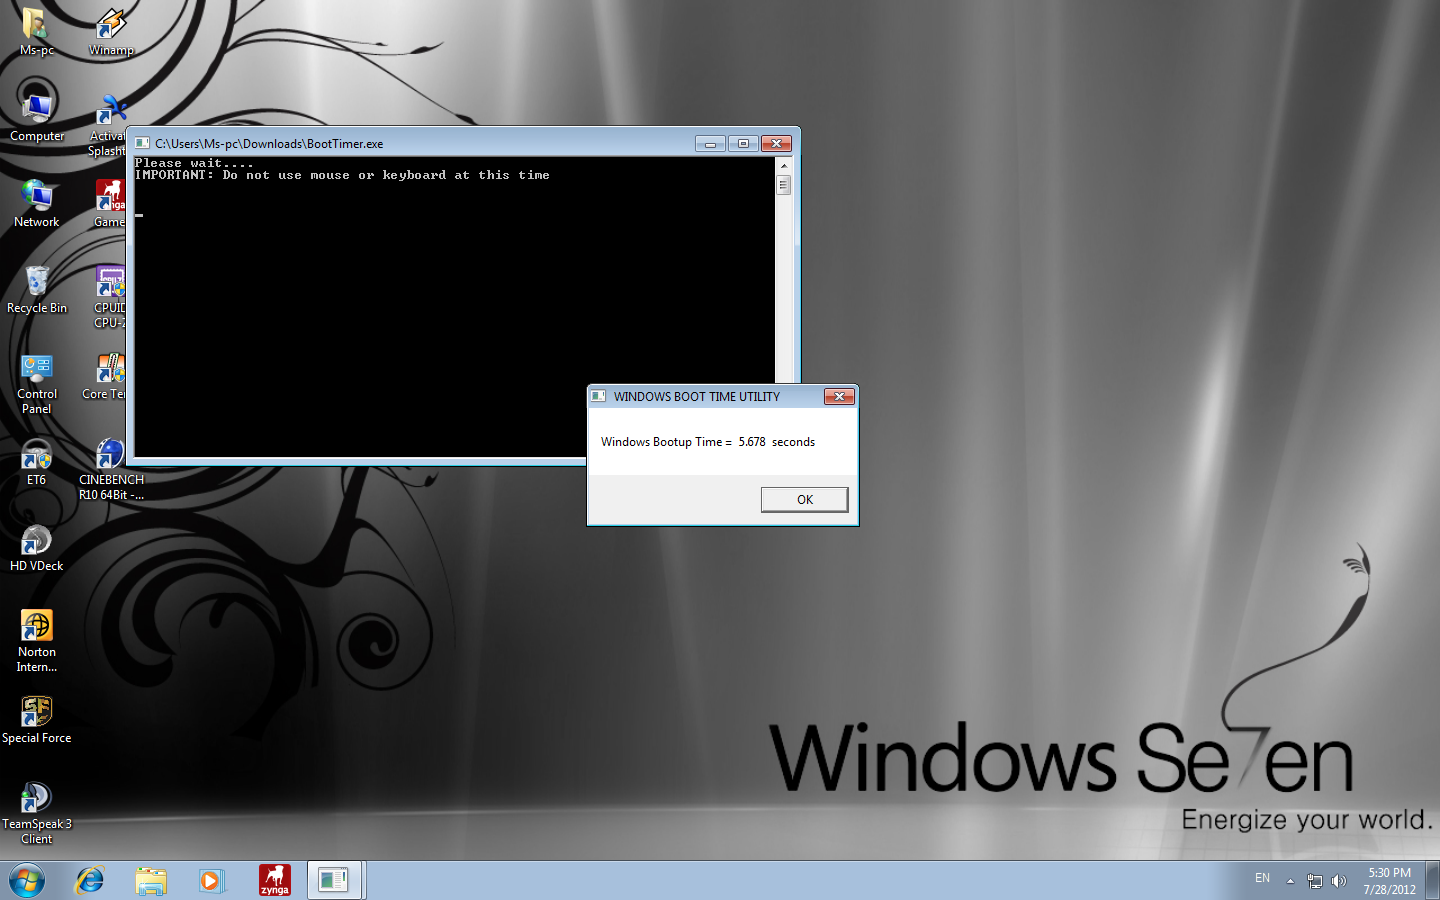Select the Recycle Bin icon

[x=37, y=289]
